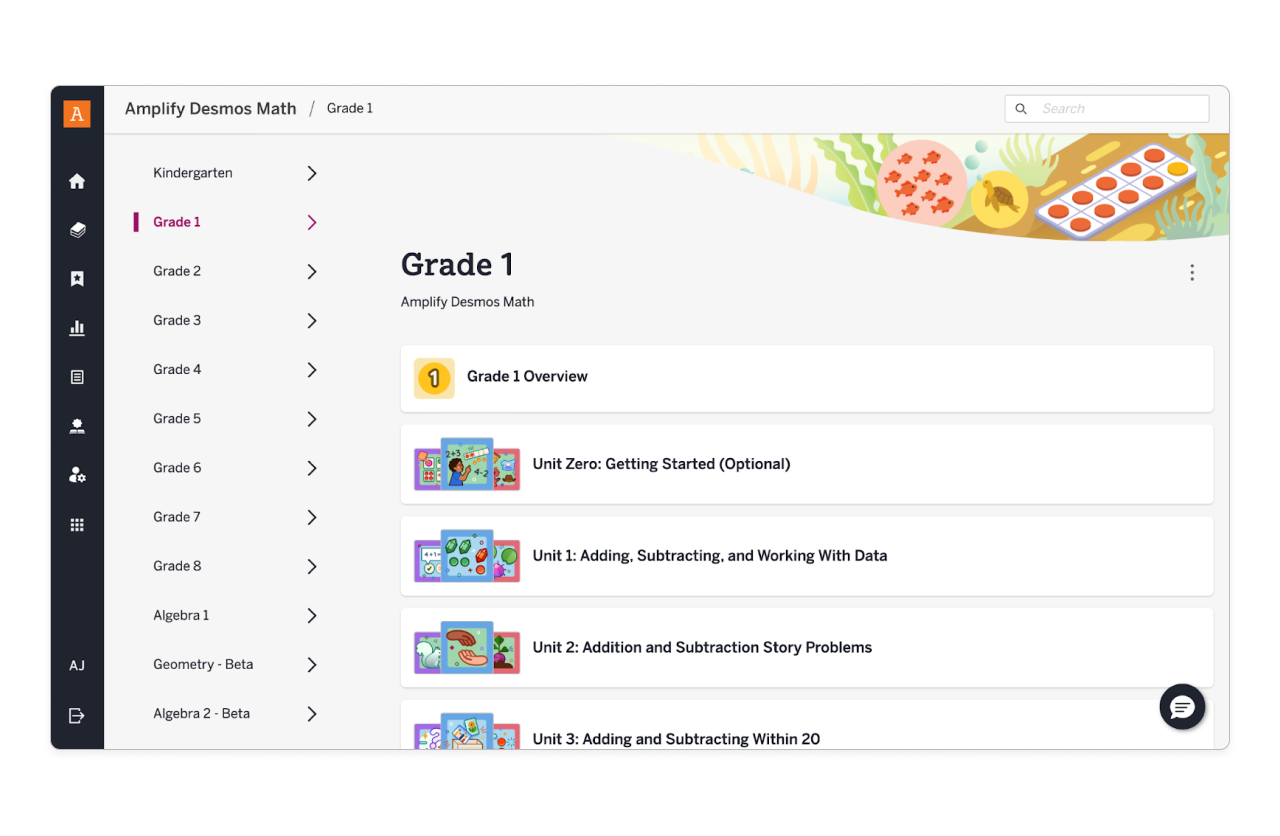Open the sign out icon
The image size is (1280, 836).
(x=77, y=714)
